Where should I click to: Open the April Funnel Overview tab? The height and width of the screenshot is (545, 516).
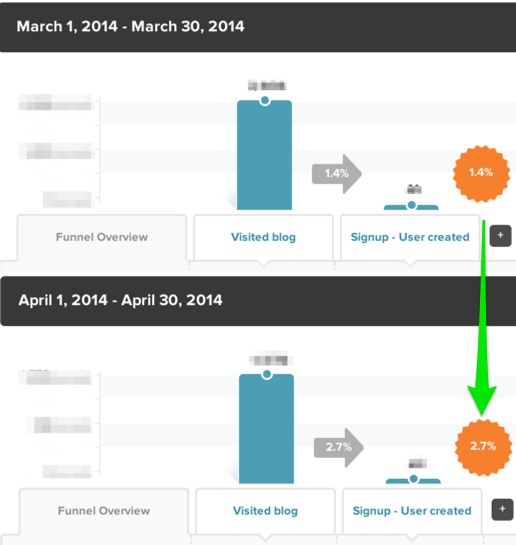coord(104,511)
